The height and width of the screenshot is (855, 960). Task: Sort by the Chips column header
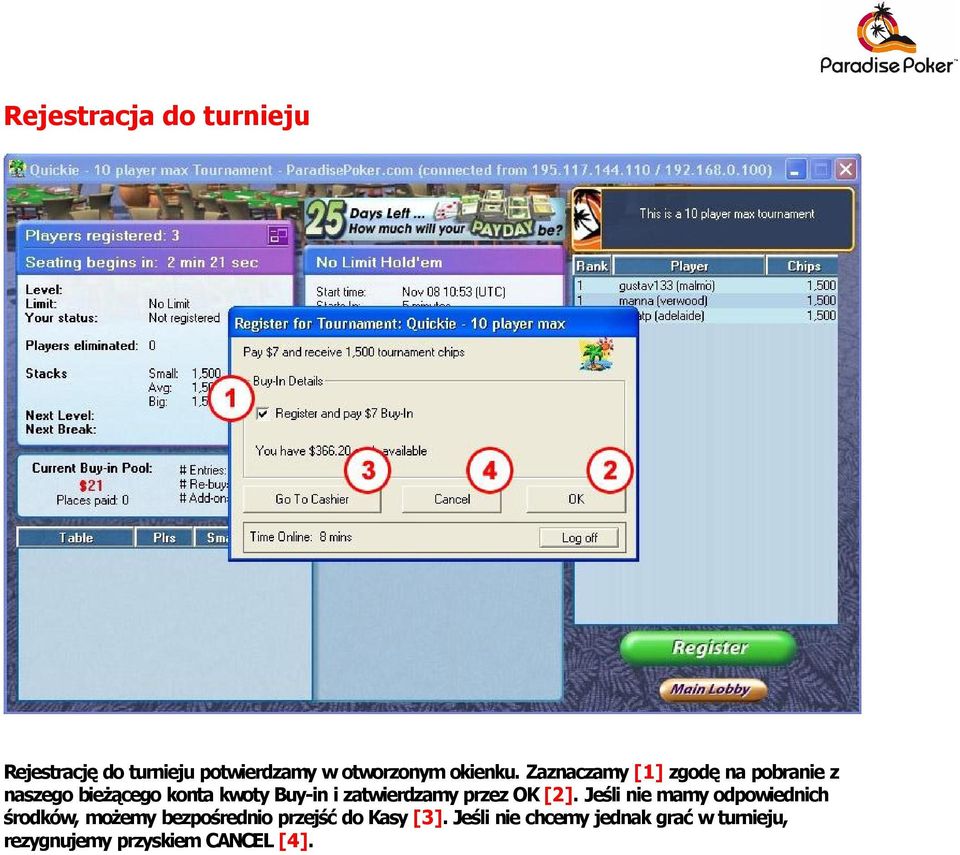coord(803,266)
